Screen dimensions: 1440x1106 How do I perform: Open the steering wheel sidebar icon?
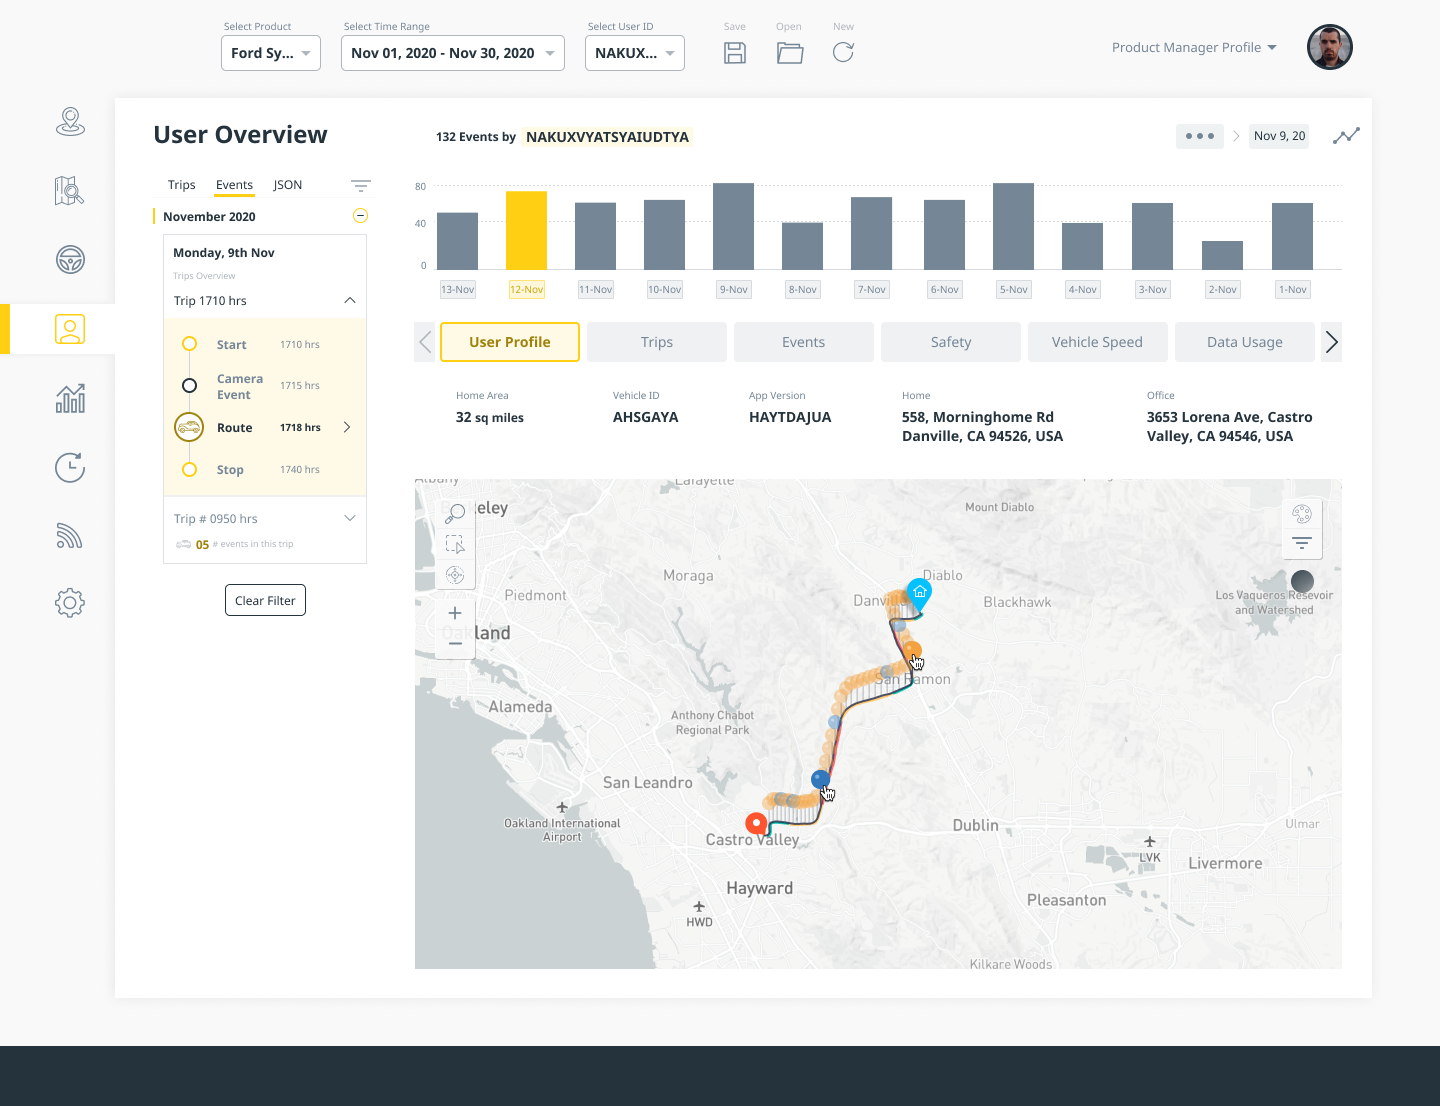point(70,260)
